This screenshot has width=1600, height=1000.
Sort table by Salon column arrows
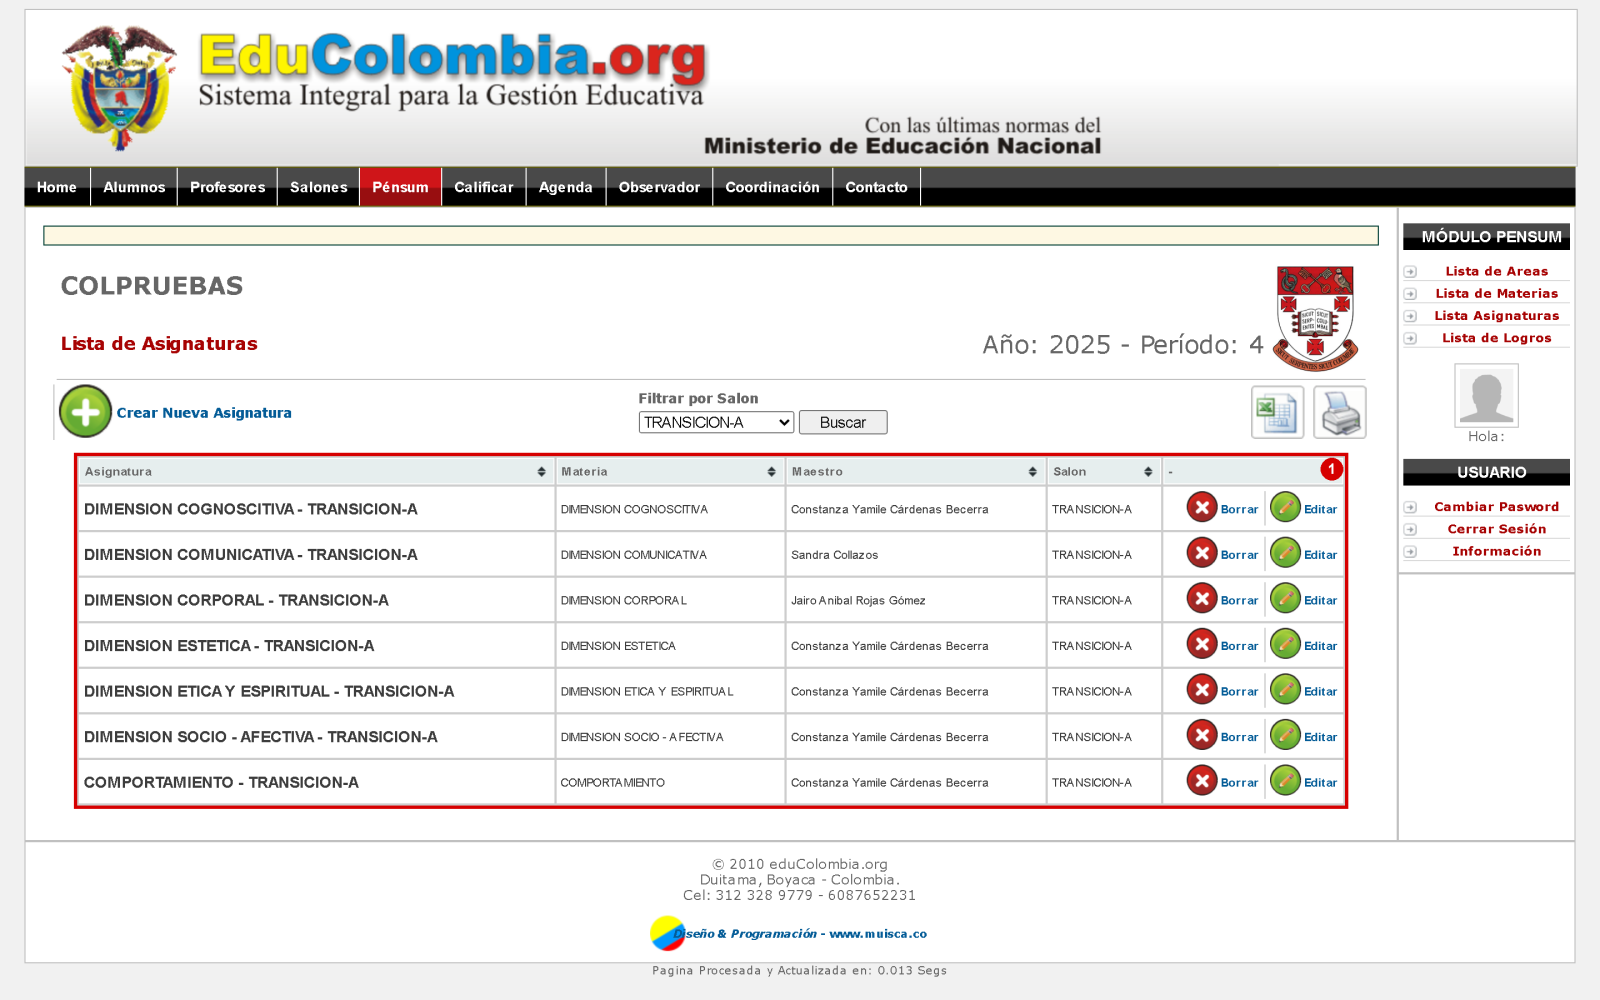[x=1148, y=472]
